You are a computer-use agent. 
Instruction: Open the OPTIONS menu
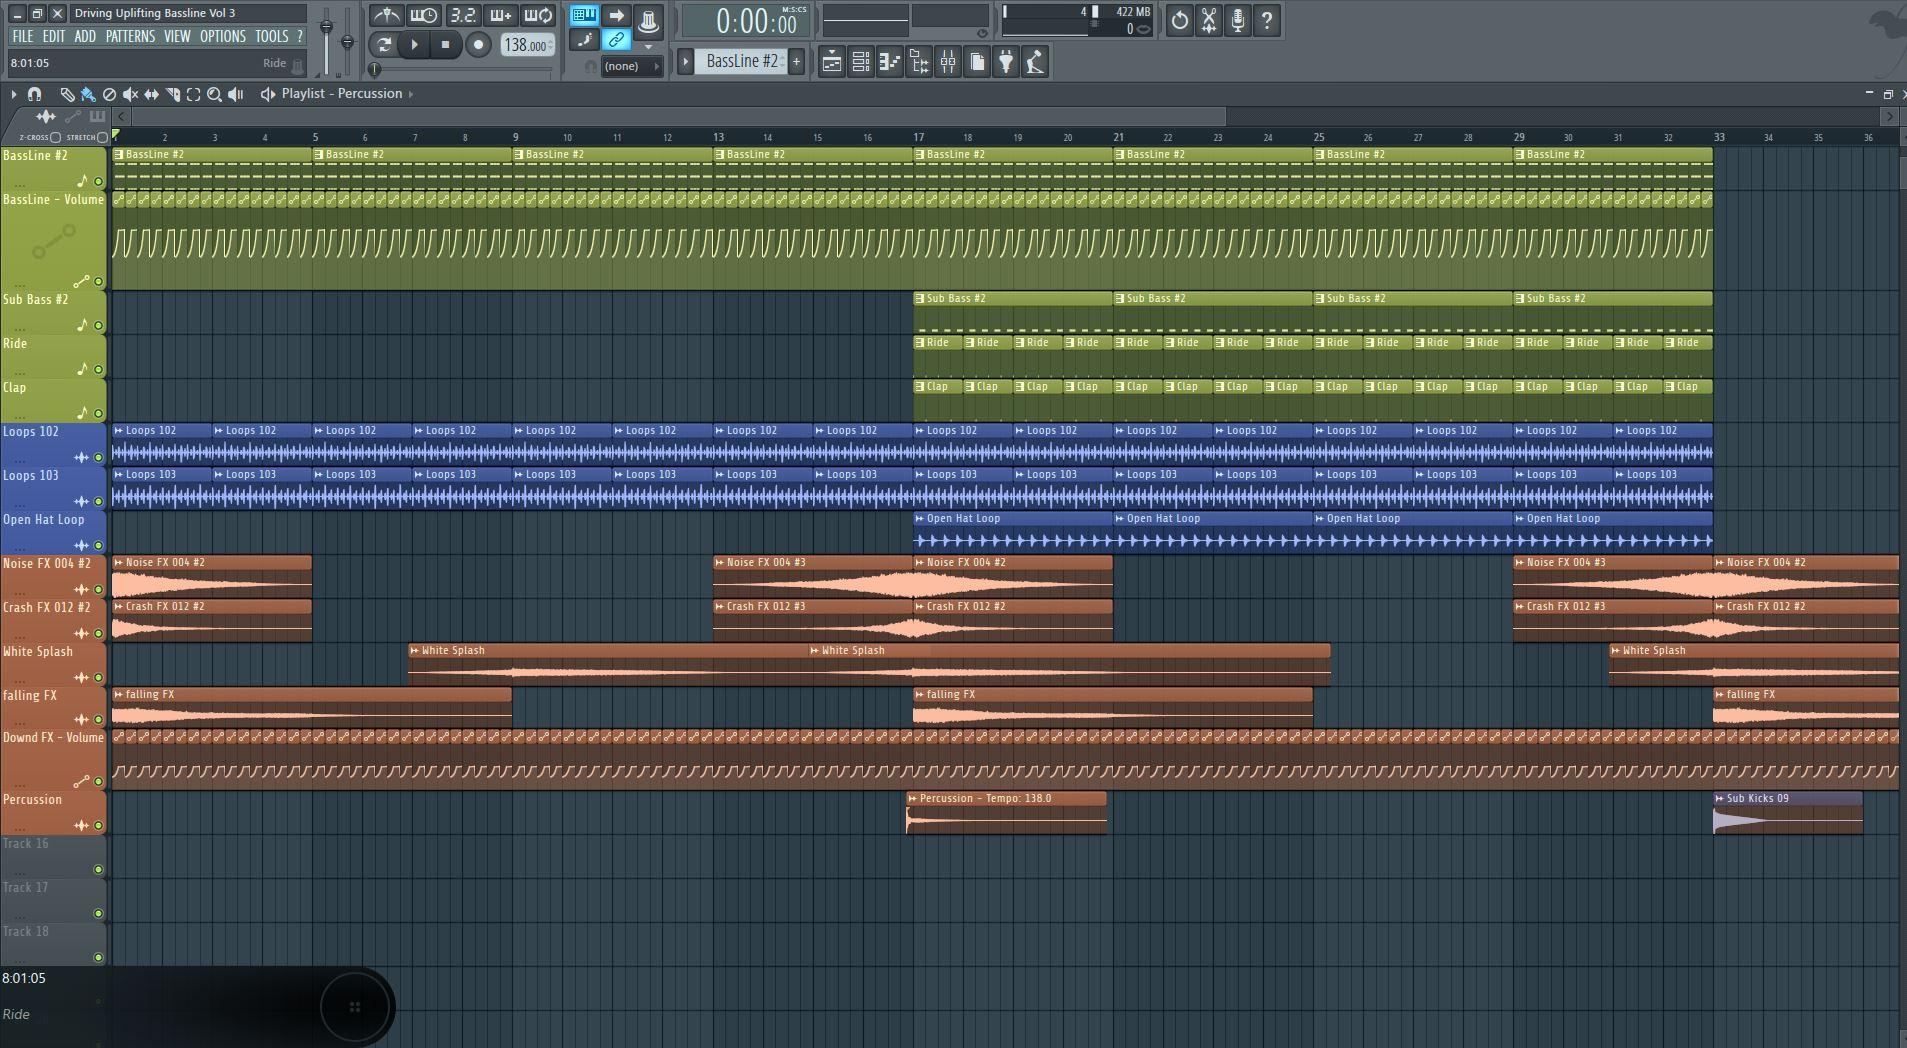pyautogui.click(x=222, y=36)
